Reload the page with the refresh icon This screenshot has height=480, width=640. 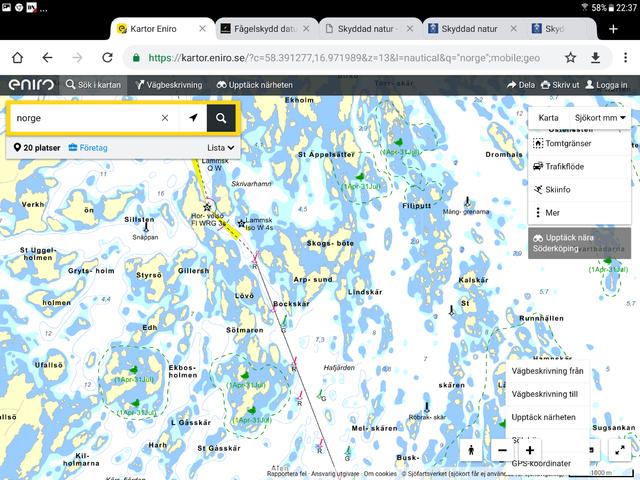click(x=107, y=58)
